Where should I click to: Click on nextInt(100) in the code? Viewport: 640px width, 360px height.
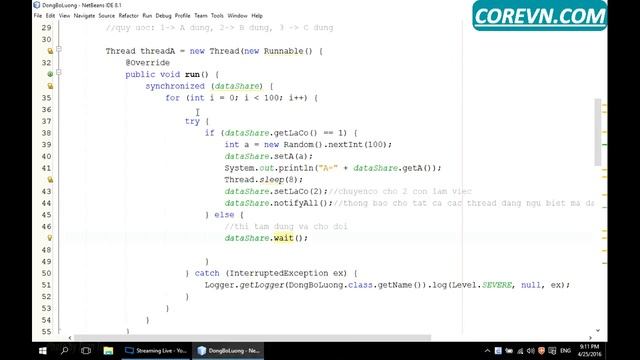(x=359, y=144)
